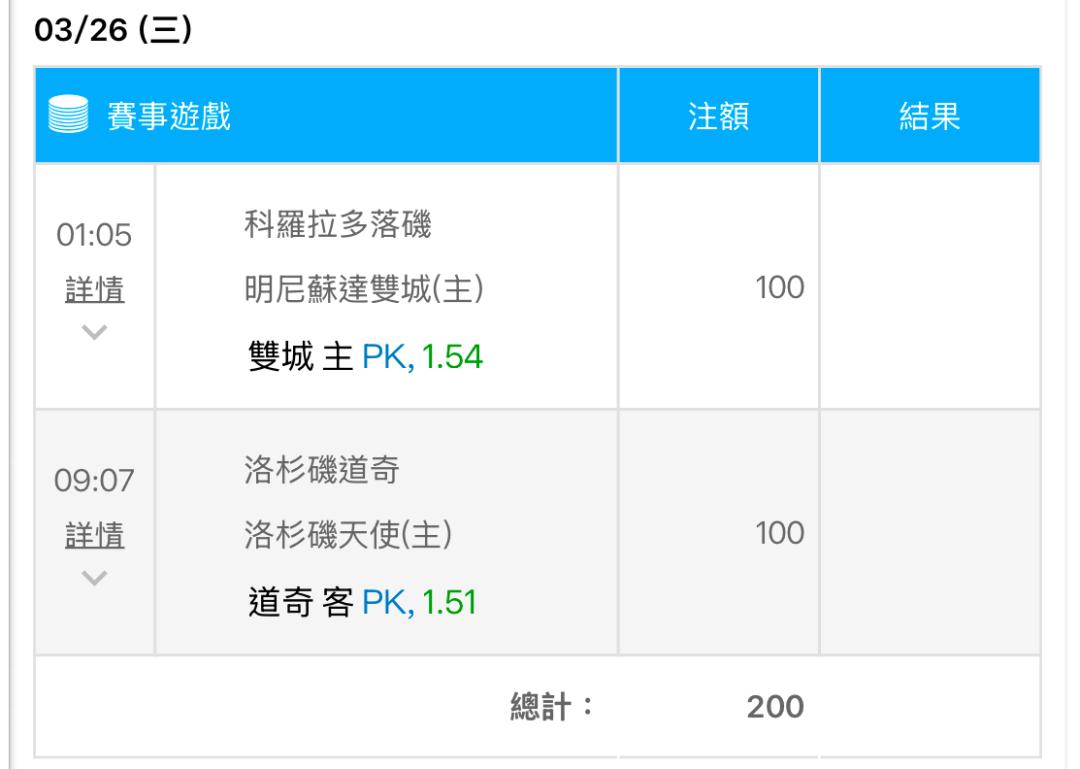Screen dimensions: 1080x769
Task: Click team name 明尼蘇達雙城(主)
Action: point(364,289)
